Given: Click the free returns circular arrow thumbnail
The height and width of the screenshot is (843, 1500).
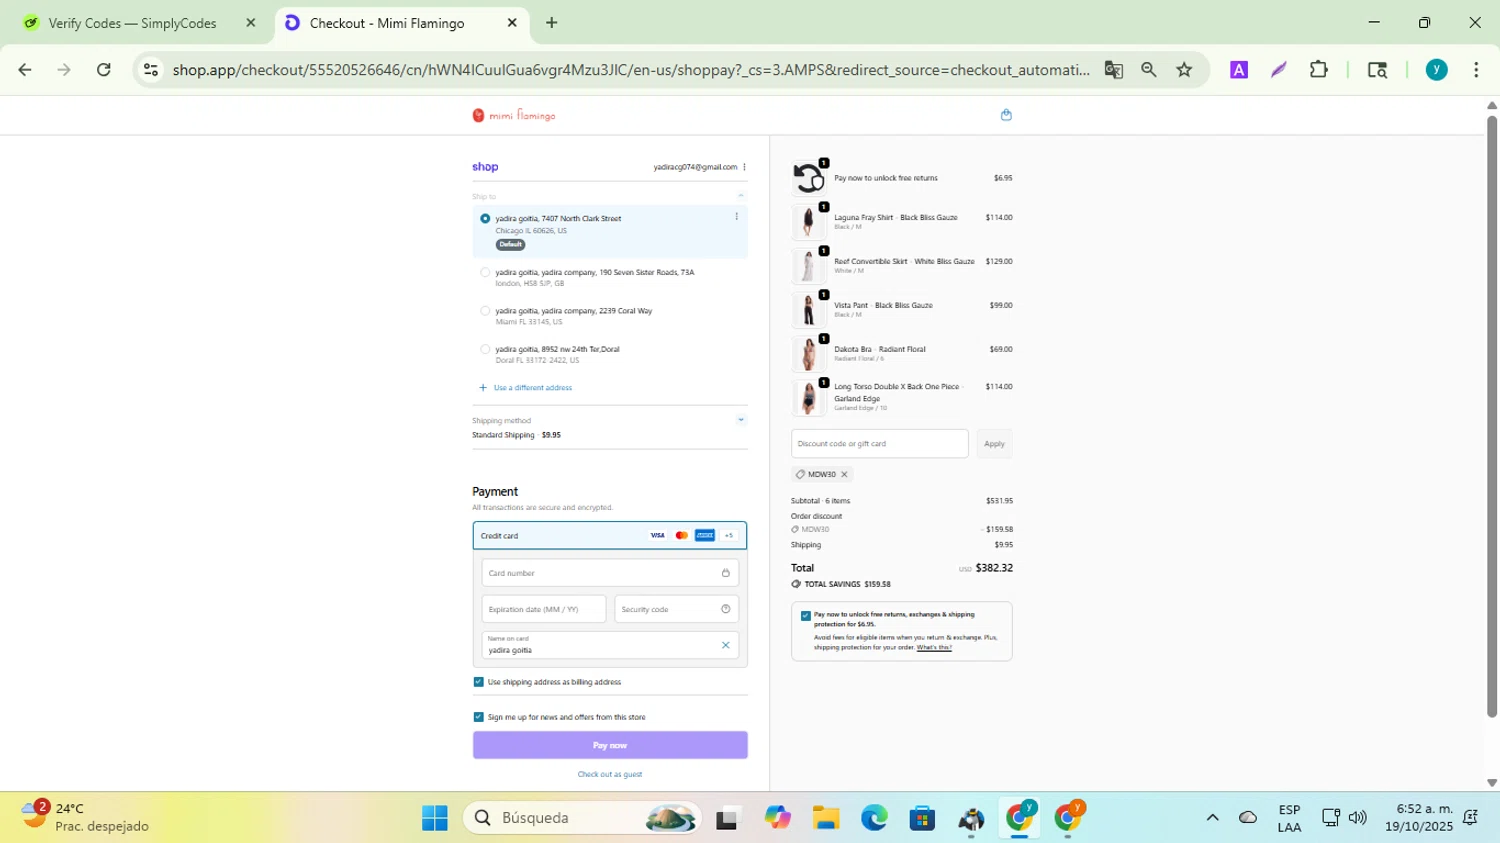Looking at the screenshot, I should 808,178.
